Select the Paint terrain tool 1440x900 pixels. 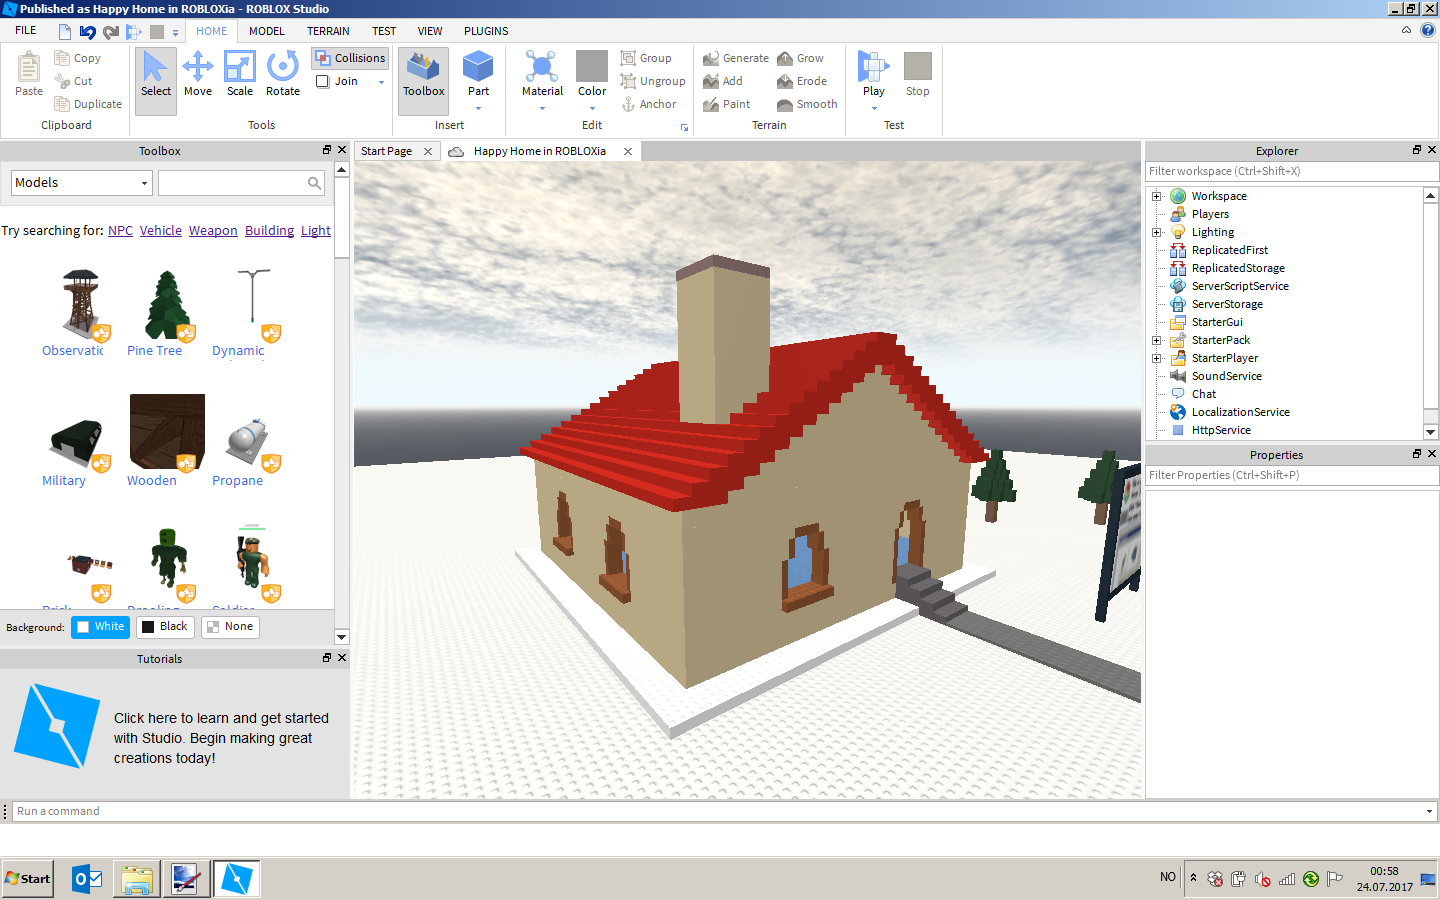727,104
